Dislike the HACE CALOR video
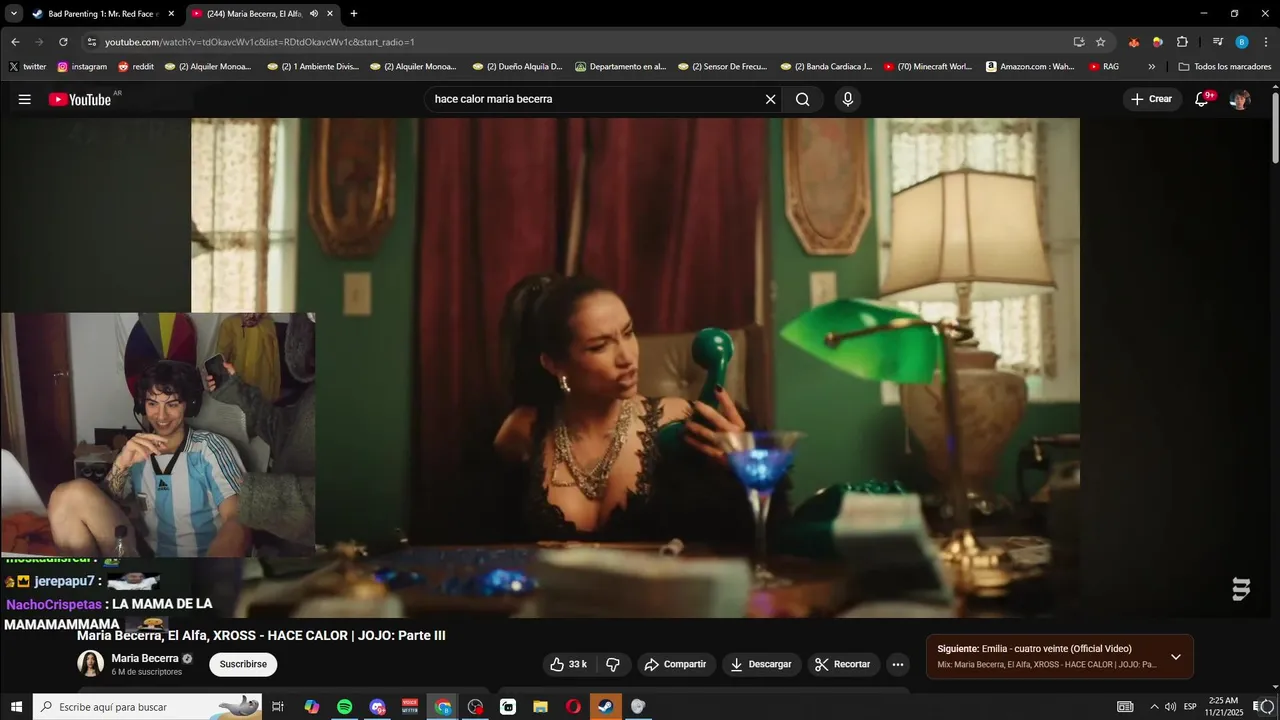Viewport: 1280px width, 720px height. click(x=613, y=664)
